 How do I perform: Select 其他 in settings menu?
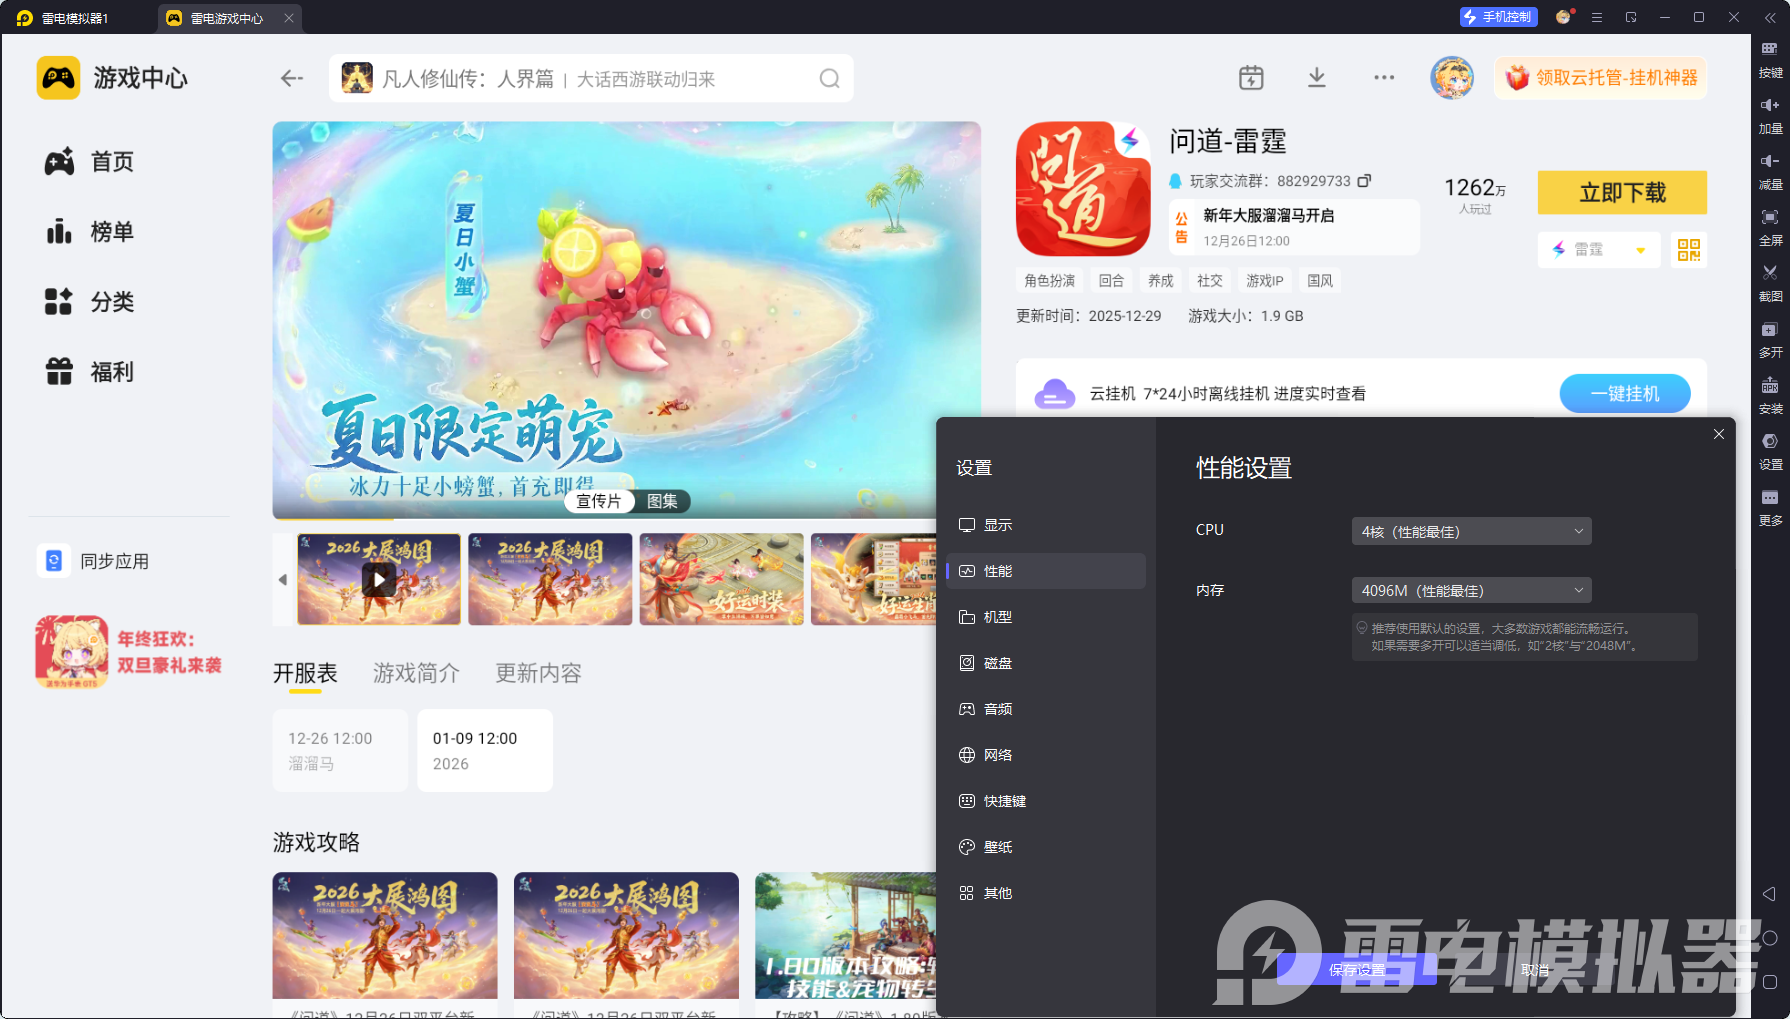1046,893
